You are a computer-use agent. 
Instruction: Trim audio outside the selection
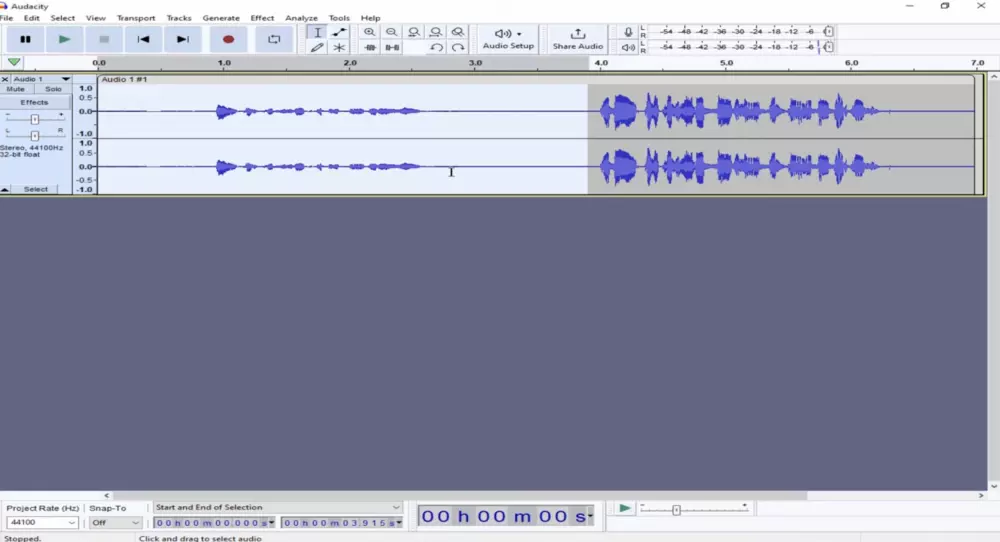(369, 47)
